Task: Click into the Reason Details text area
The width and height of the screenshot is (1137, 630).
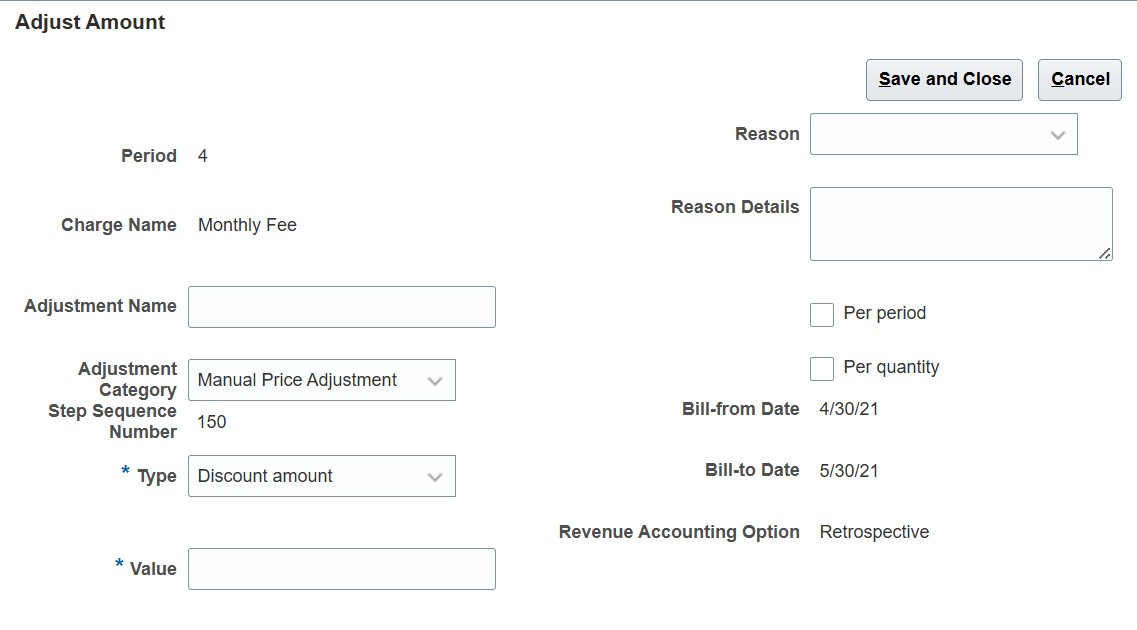Action: (x=960, y=222)
